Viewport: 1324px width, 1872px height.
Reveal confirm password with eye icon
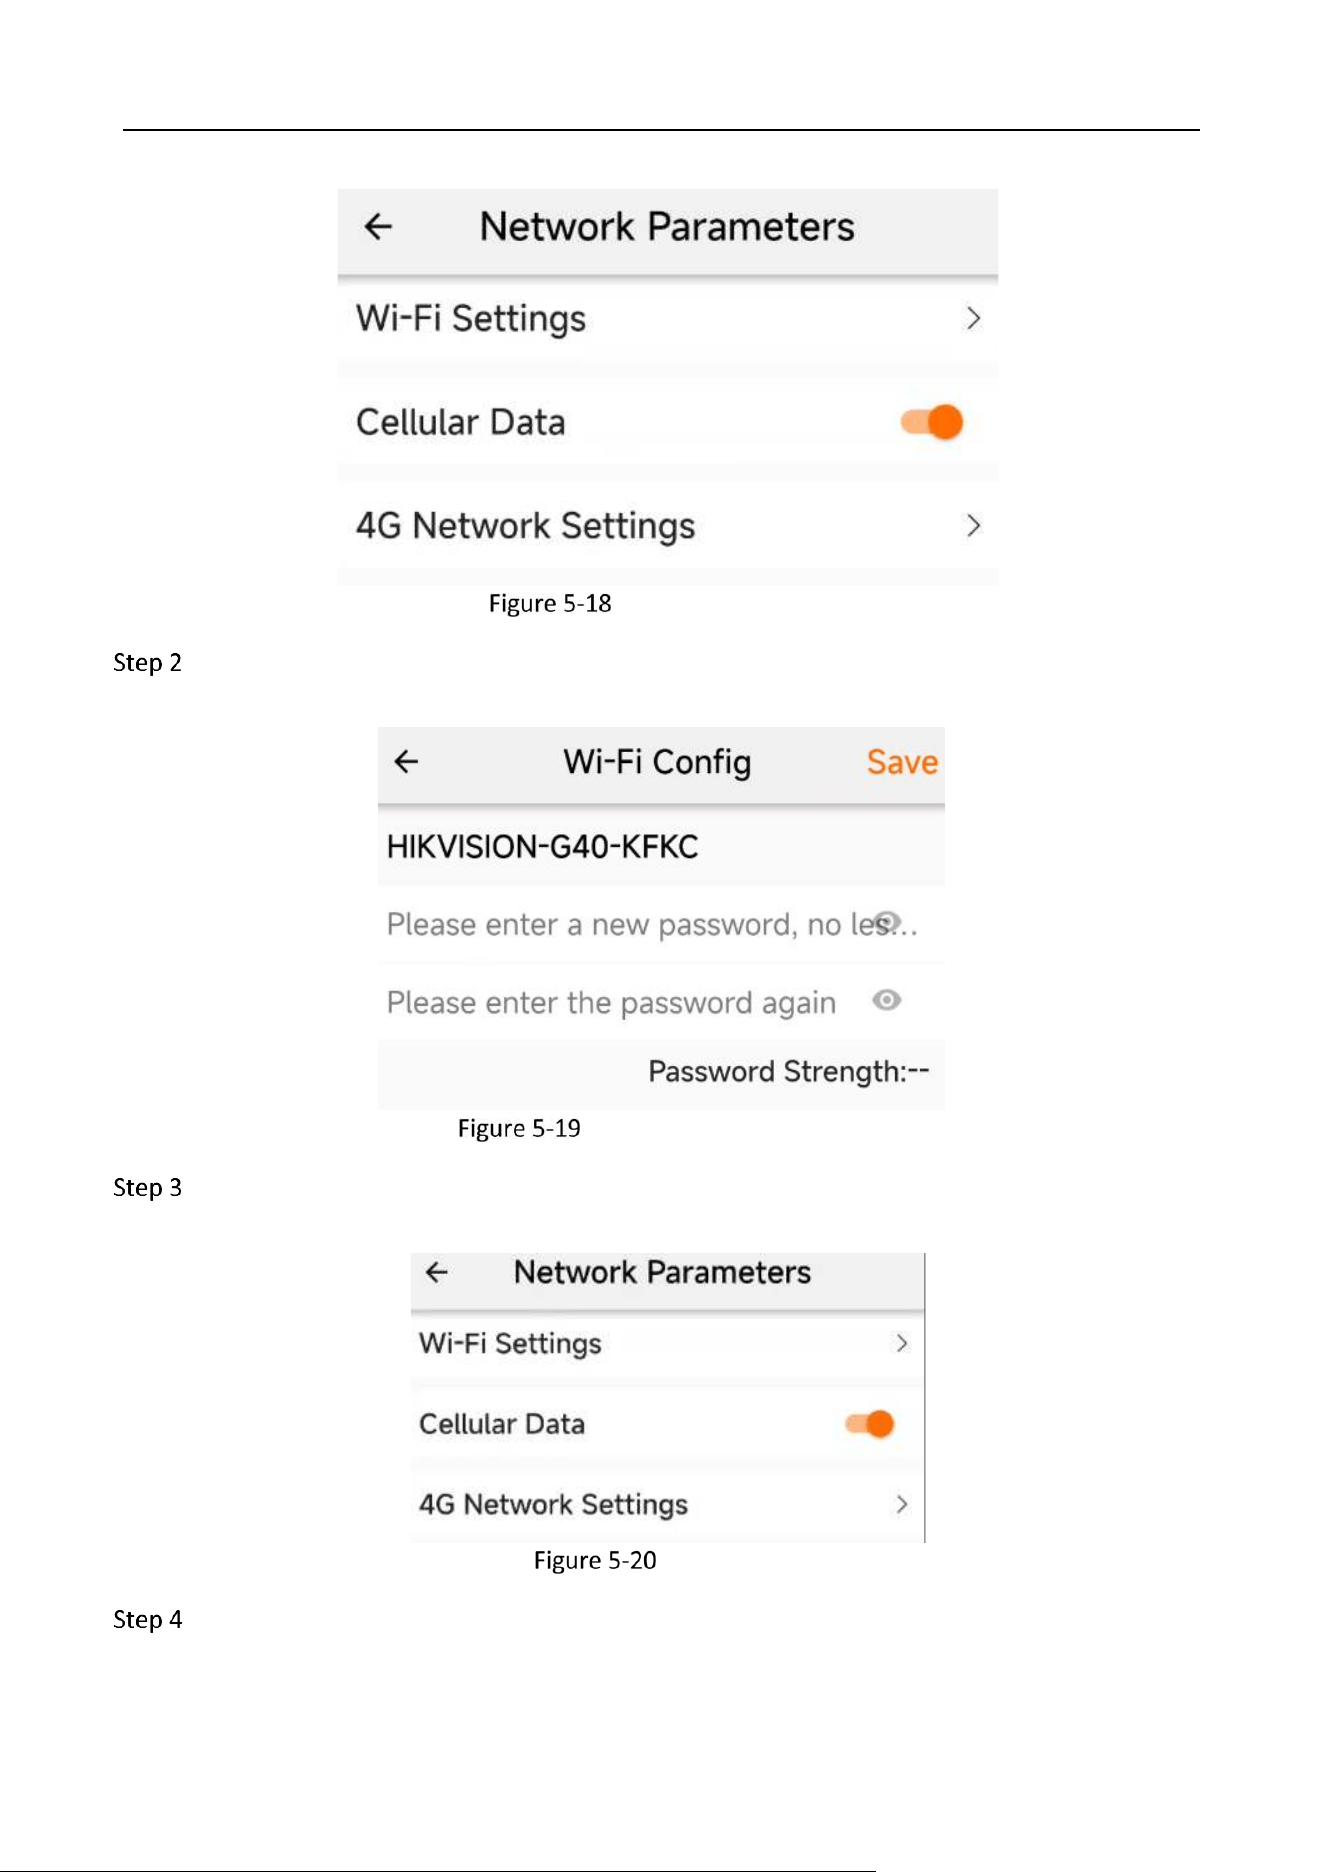pyautogui.click(x=887, y=1000)
